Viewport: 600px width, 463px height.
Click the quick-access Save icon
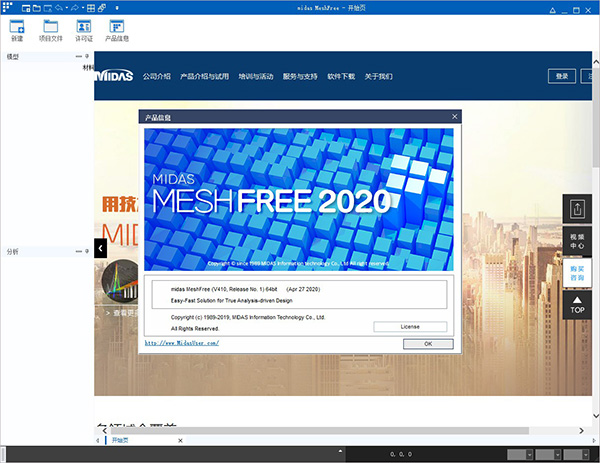[48, 8]
